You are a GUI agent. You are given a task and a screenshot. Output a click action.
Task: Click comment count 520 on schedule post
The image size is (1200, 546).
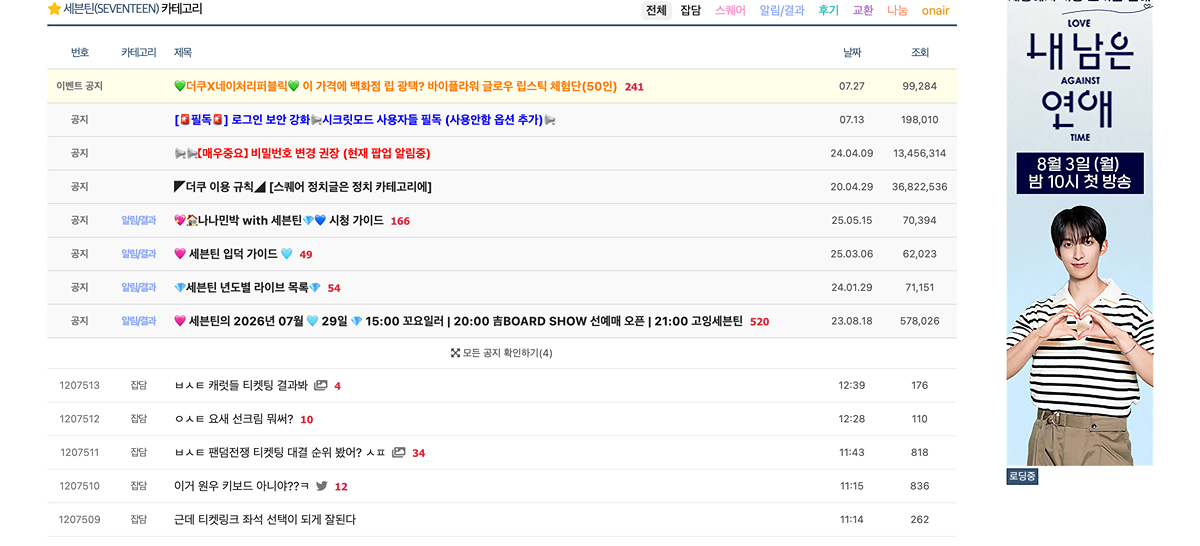[x=759, y=322]
